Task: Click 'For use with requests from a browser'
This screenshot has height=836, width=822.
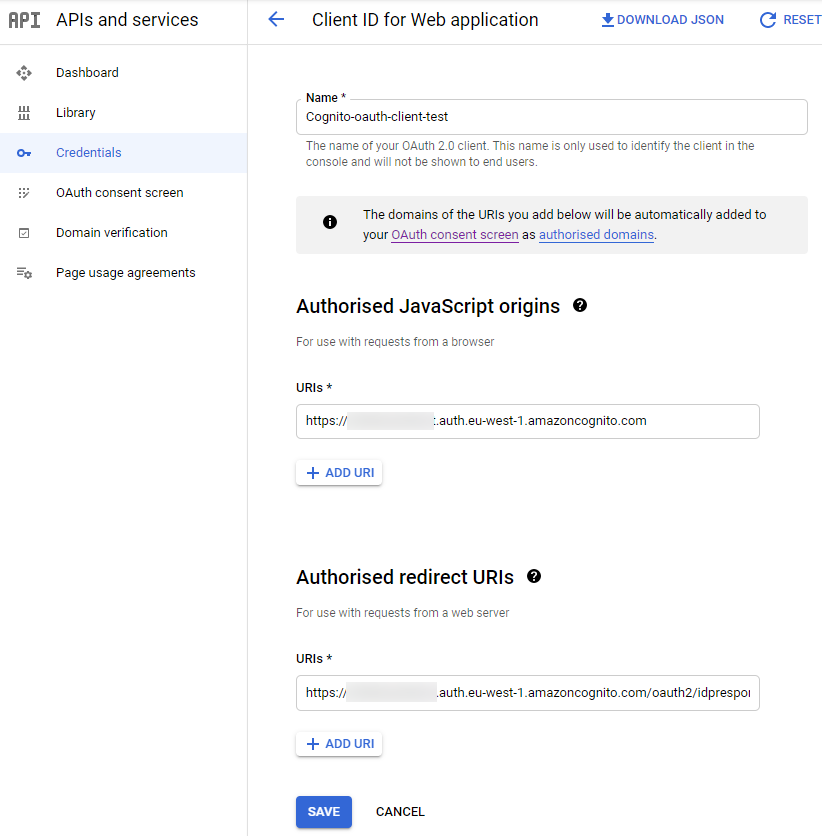Action: [x=395, y=342]
